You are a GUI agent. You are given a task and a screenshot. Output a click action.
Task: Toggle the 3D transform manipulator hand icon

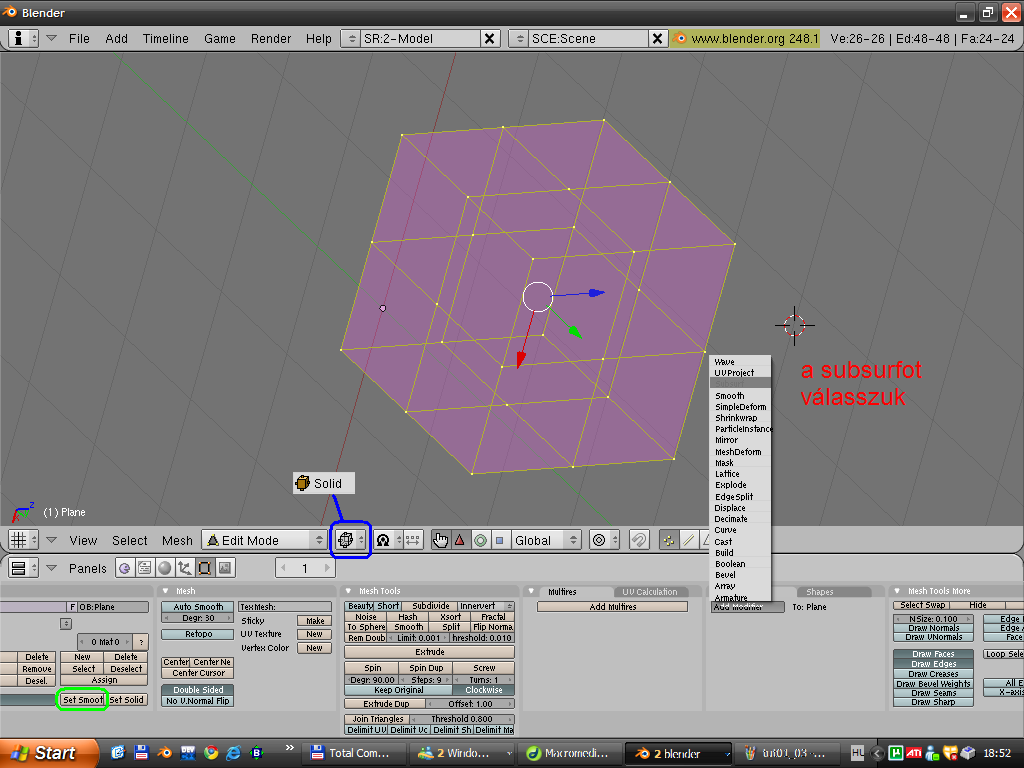(440, 540)
